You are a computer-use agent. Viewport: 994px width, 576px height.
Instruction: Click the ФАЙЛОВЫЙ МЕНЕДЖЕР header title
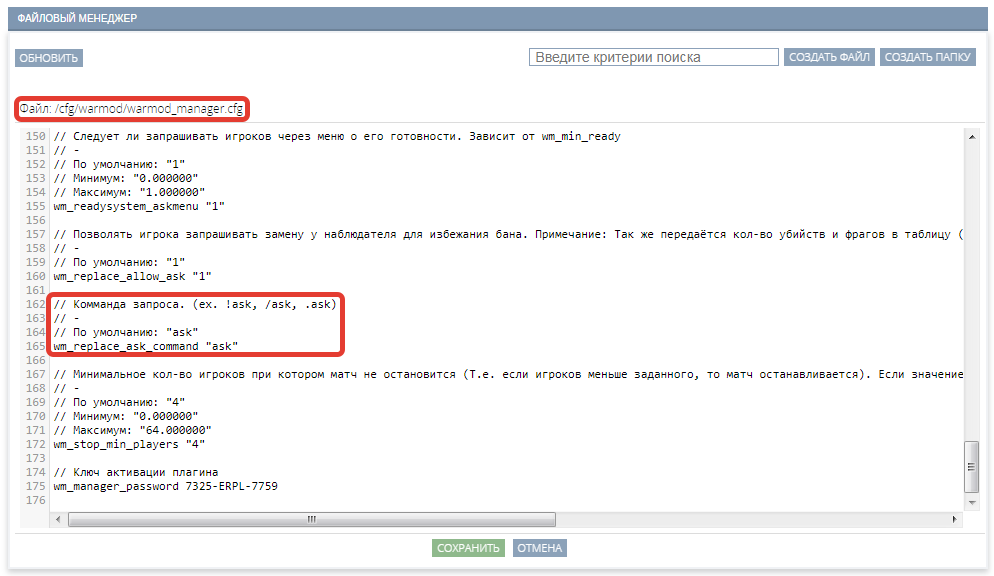coord(77,18)
